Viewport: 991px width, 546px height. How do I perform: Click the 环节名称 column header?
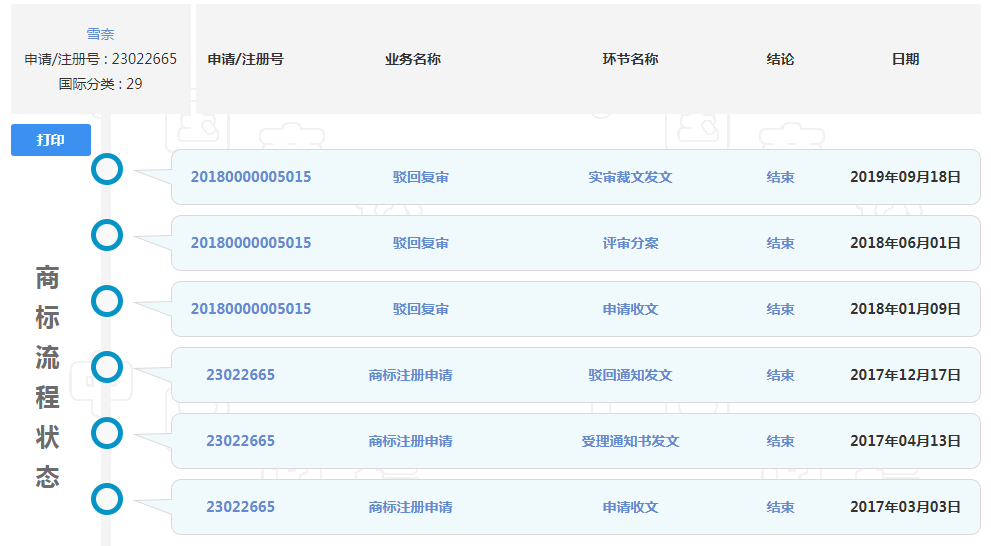[630, 59]
